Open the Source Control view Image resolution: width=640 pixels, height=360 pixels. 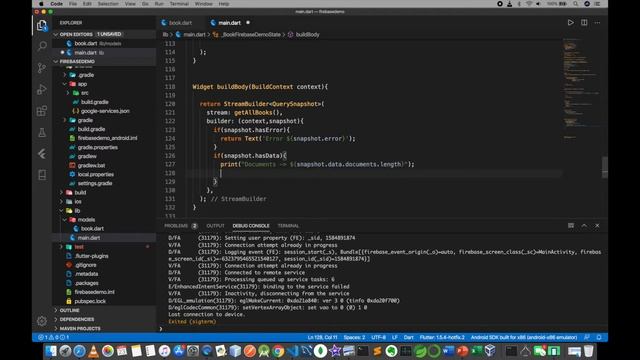click(x=42, y=67)
